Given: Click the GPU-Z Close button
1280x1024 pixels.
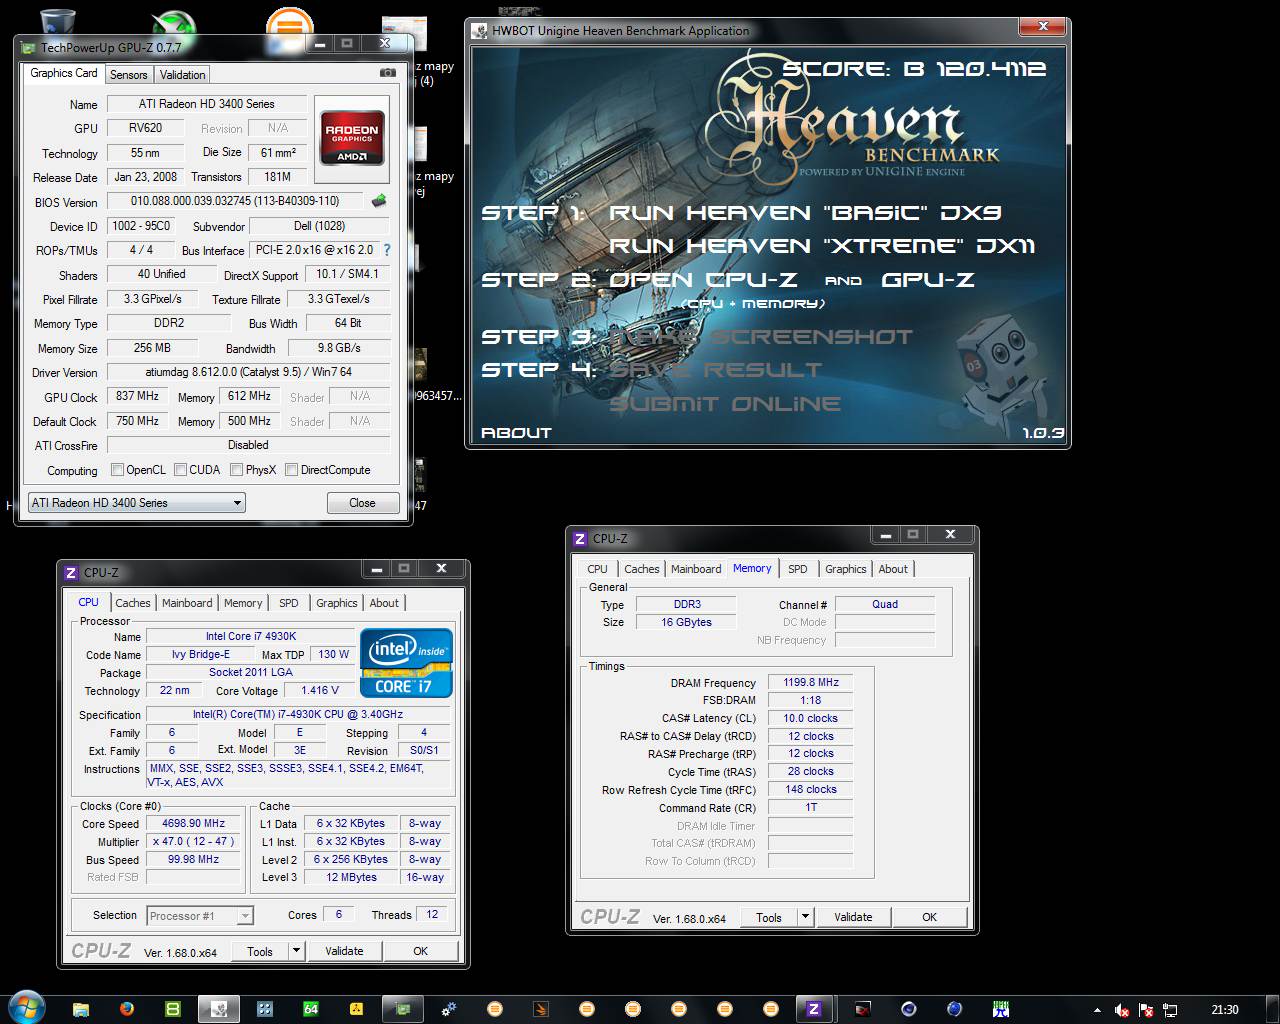Looking at the screenshot, I should [x=362, y=503].
